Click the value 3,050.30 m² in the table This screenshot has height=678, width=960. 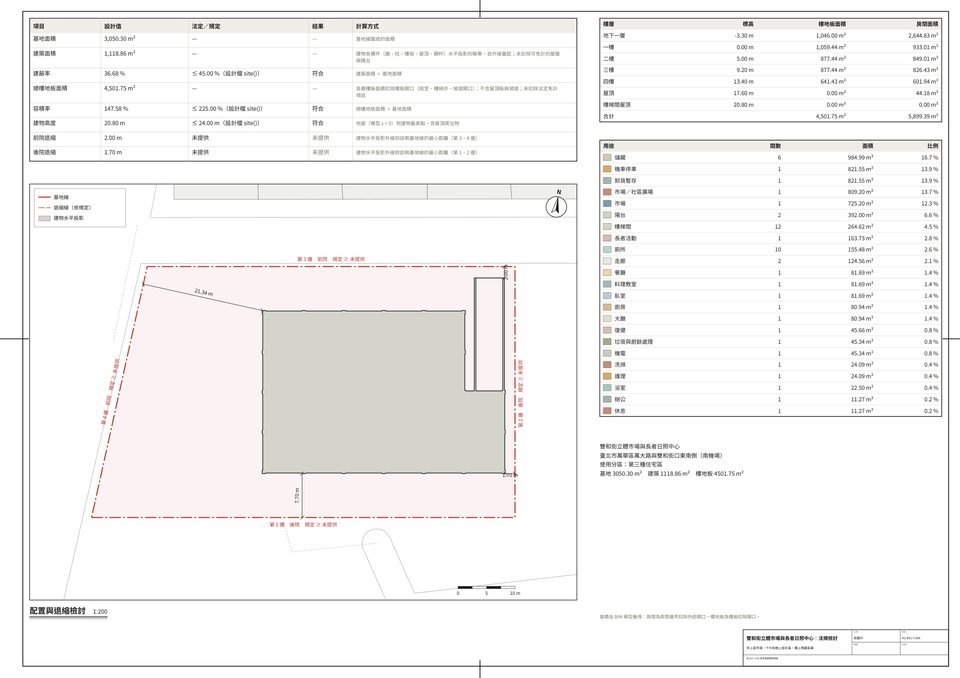point(119,39)
